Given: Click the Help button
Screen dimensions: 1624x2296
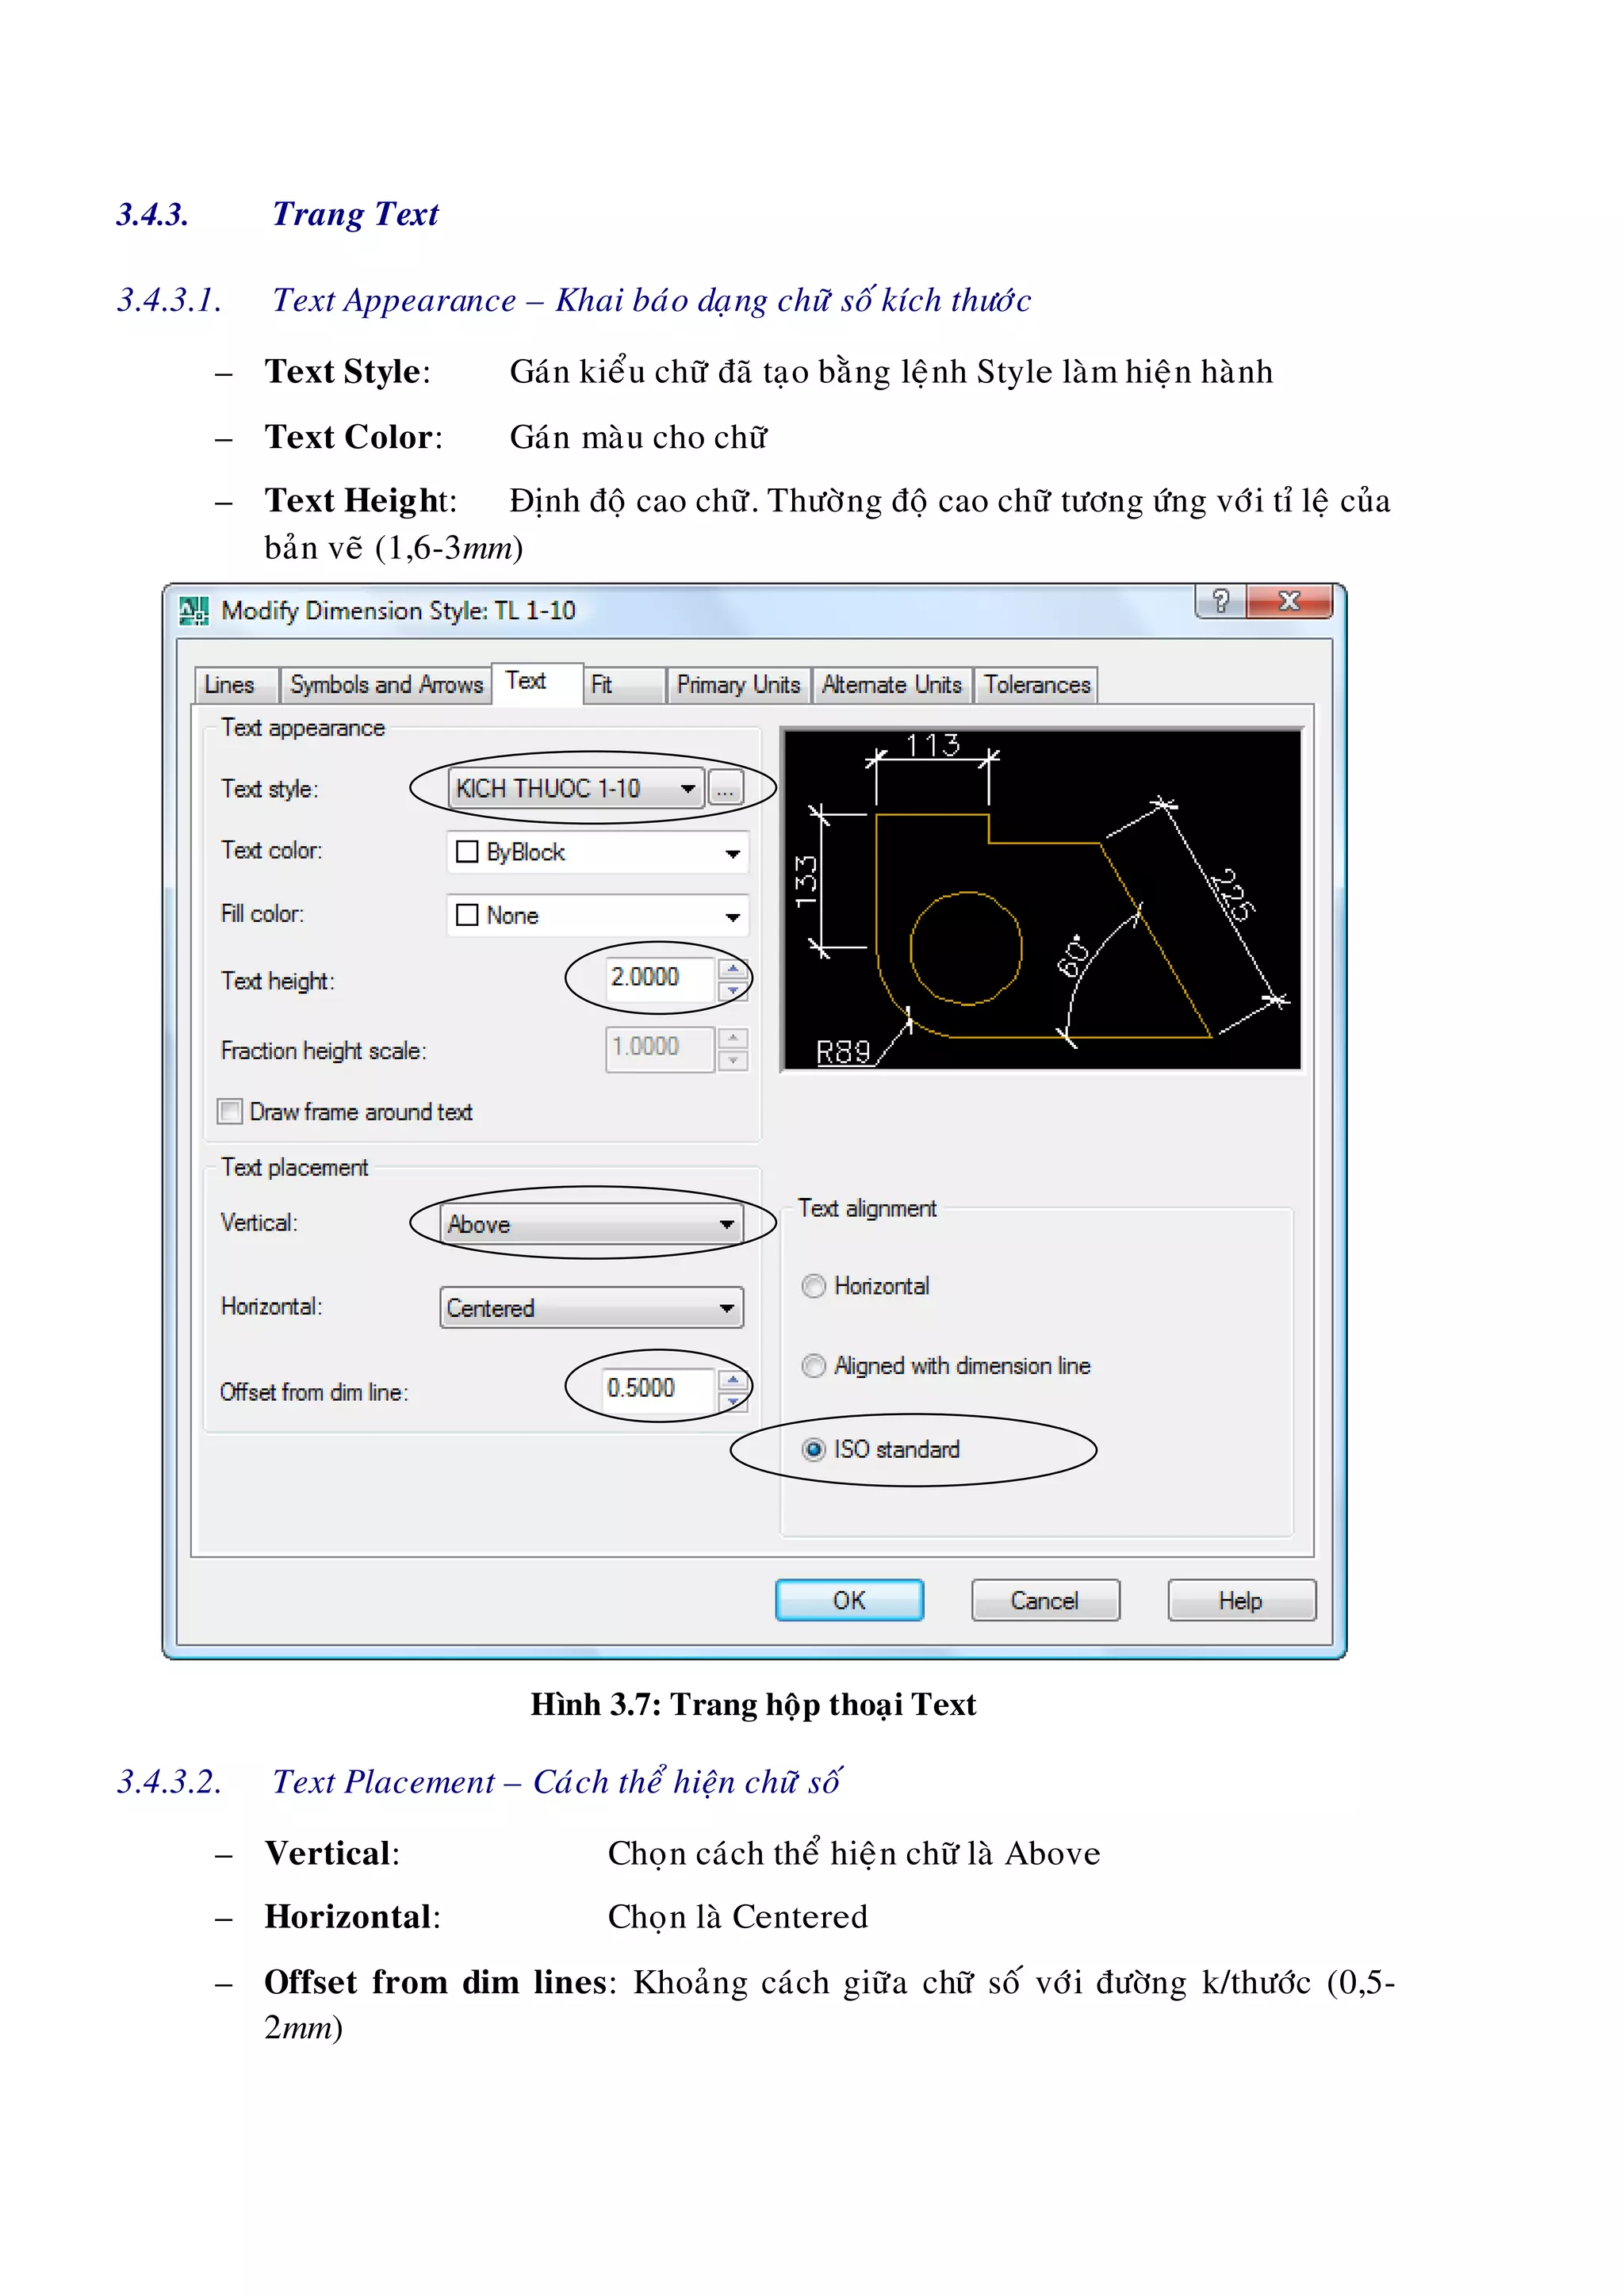Looking at the screenshot, I should 1241,1600.
